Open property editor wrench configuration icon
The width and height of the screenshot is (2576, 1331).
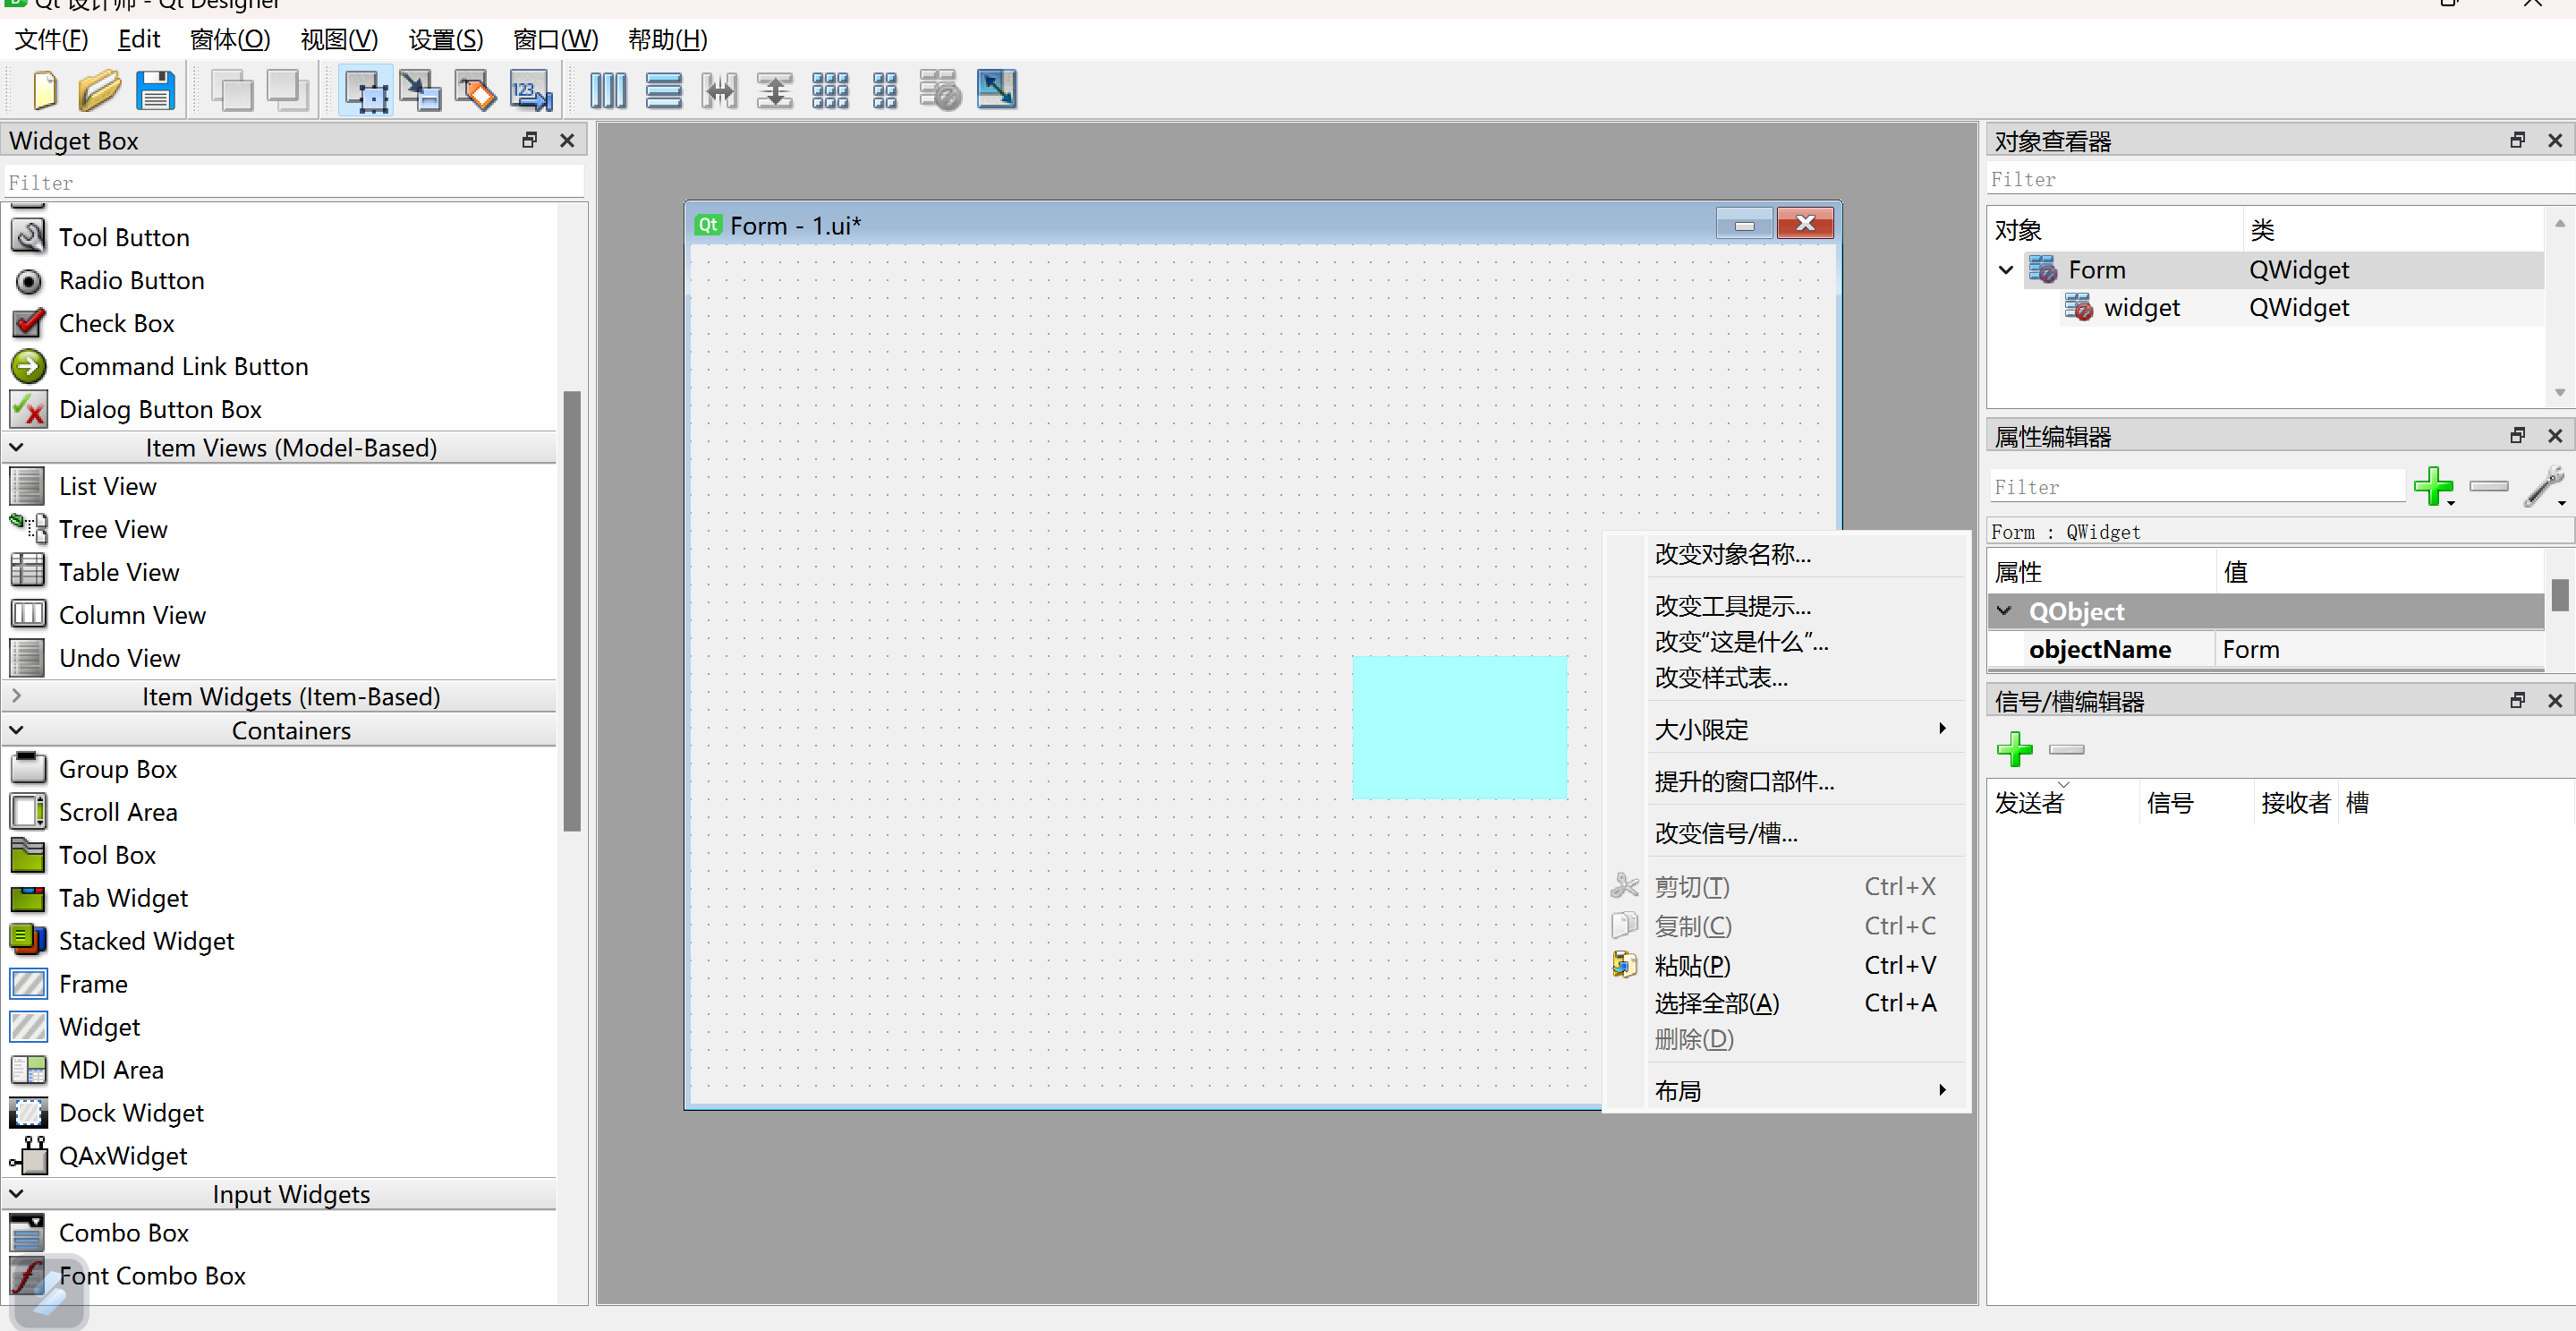2544,487
